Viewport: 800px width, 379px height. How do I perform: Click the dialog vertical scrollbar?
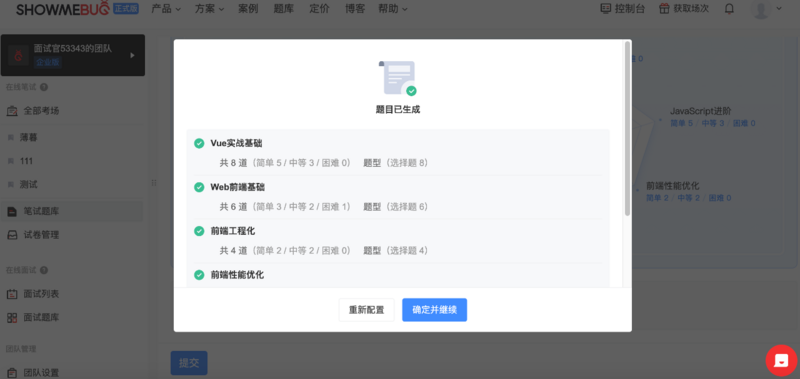(628, 128)
